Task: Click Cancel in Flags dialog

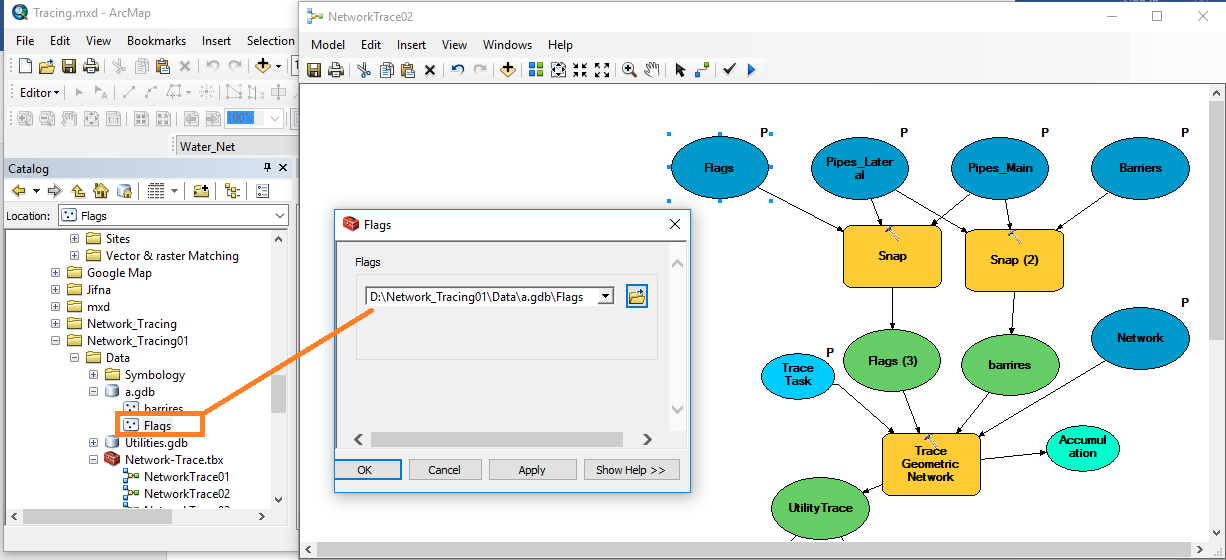Action: [x=444, y=470]
